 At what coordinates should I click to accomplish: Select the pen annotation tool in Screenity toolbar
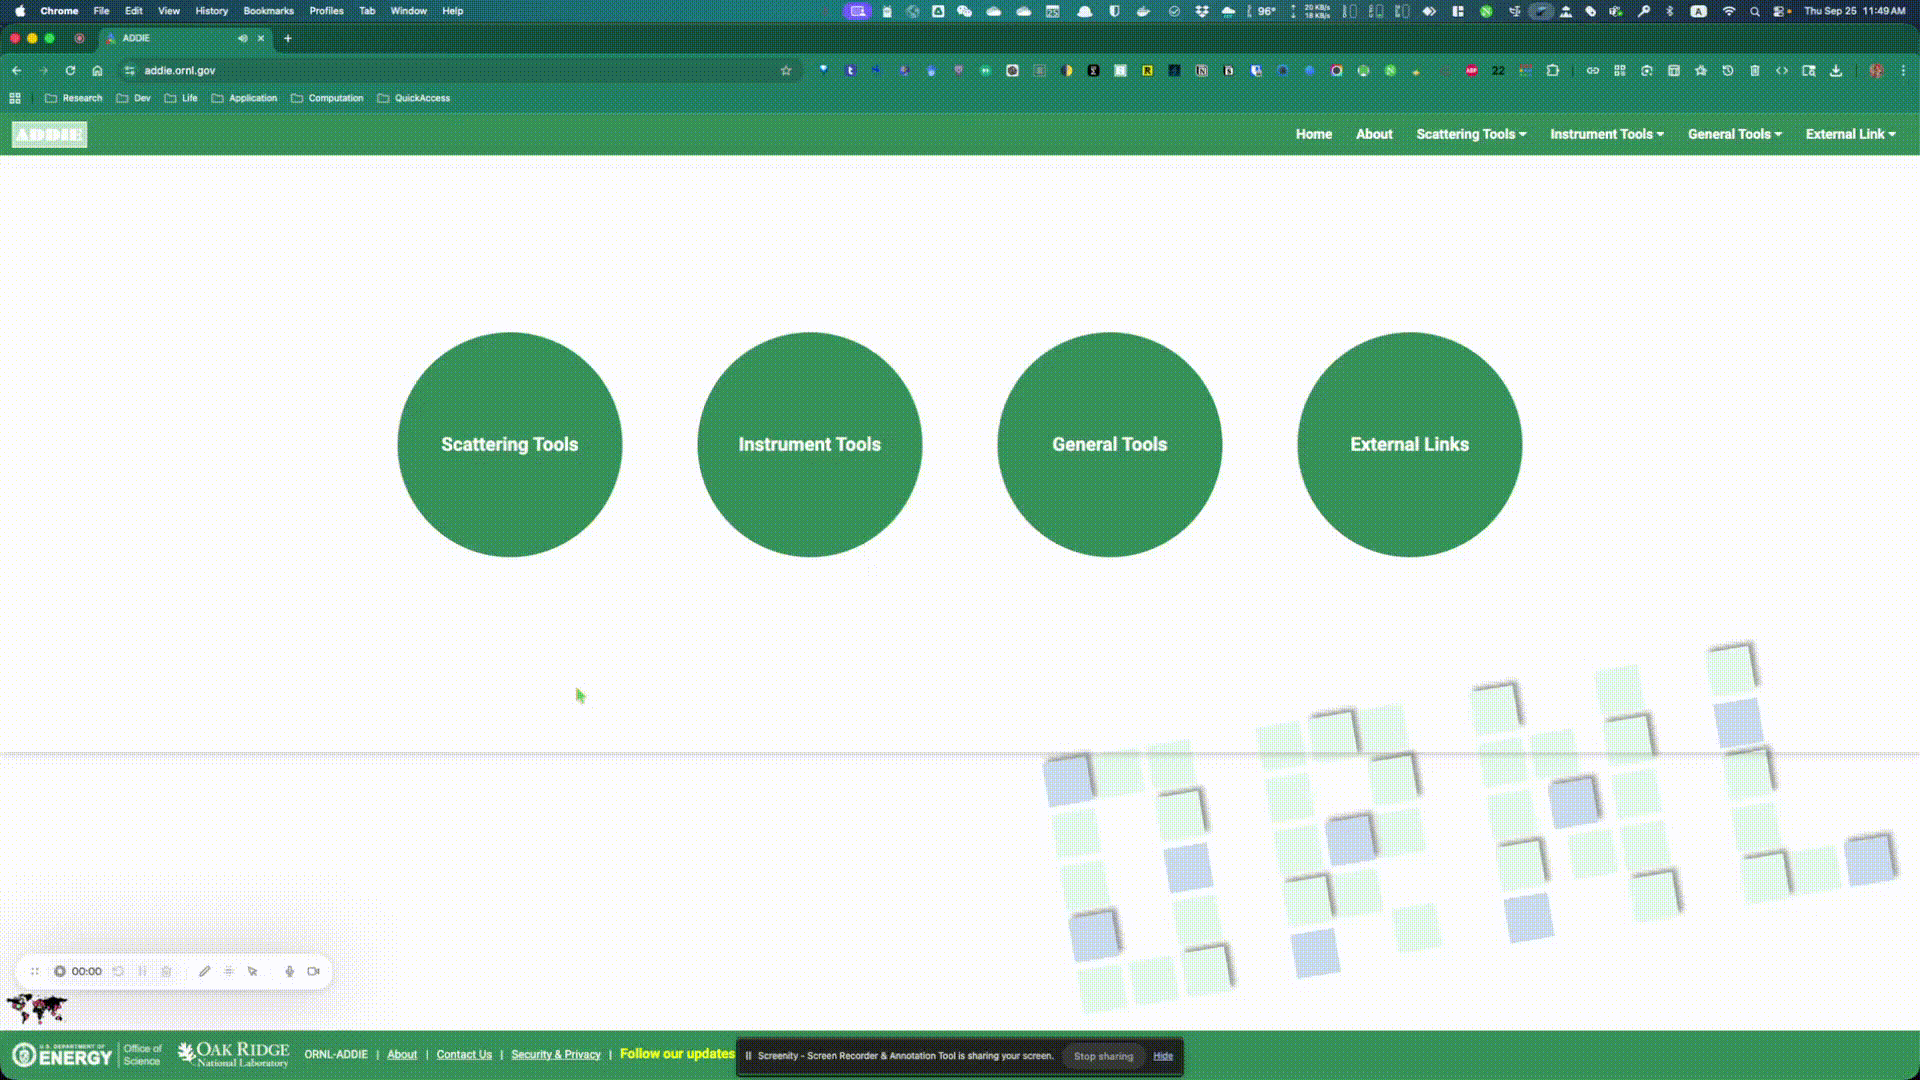pos(205,971)
